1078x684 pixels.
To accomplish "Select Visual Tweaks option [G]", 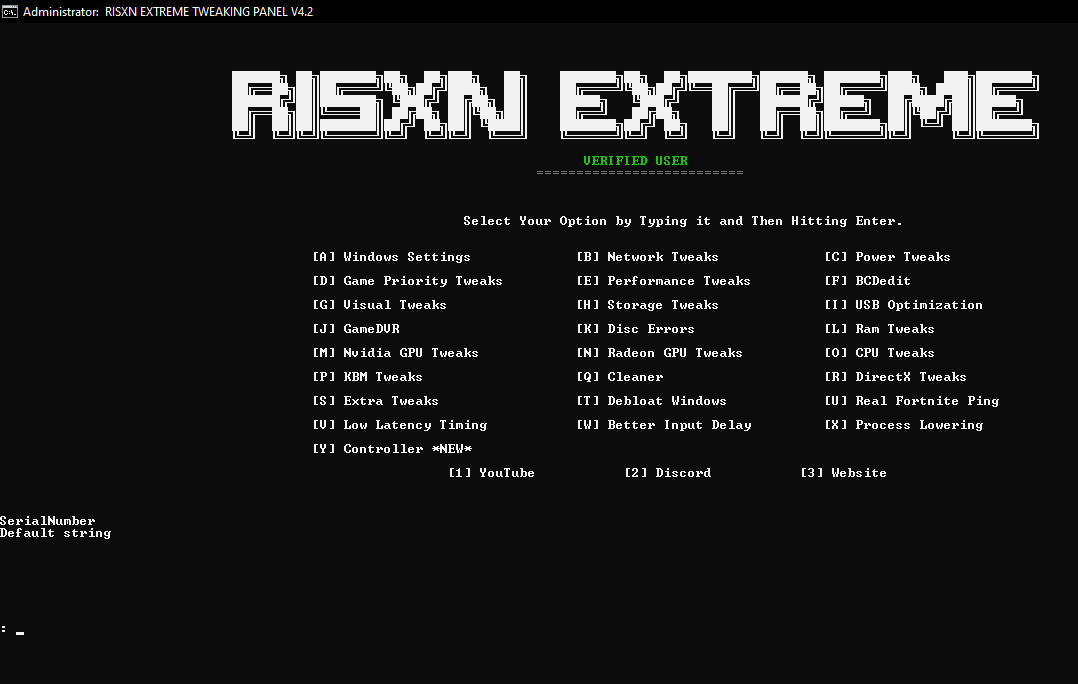I will [380, 304].
